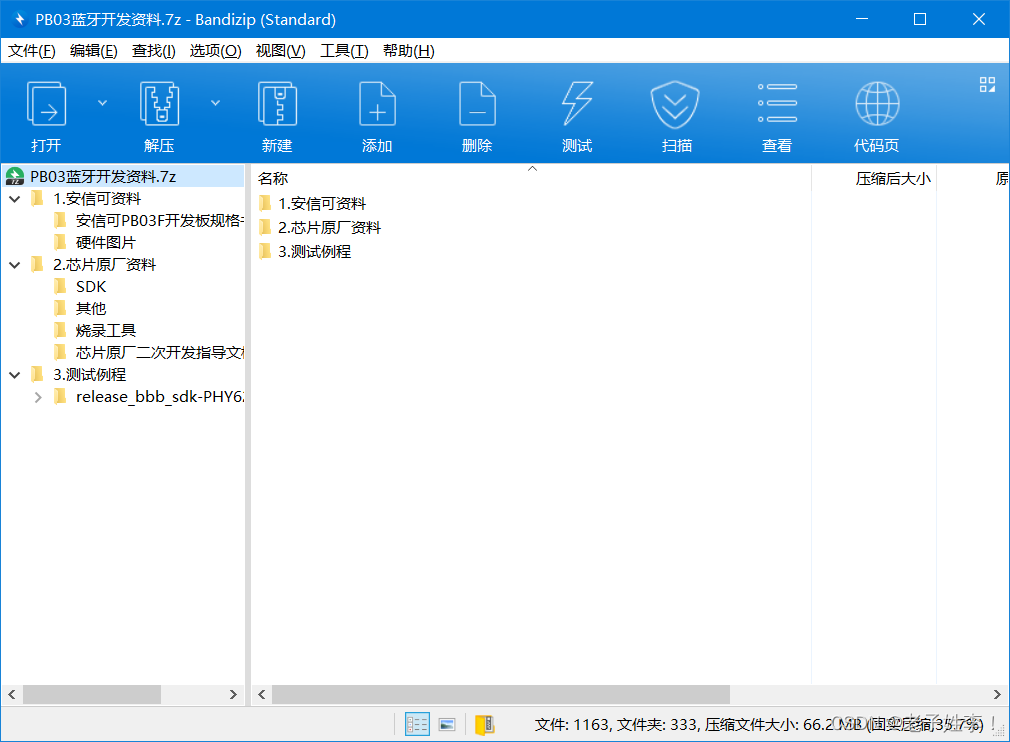Select release_bbb_sdk-PHY6 folder in tree
This screenshot has width=1010, height=742.
point(159,397)
